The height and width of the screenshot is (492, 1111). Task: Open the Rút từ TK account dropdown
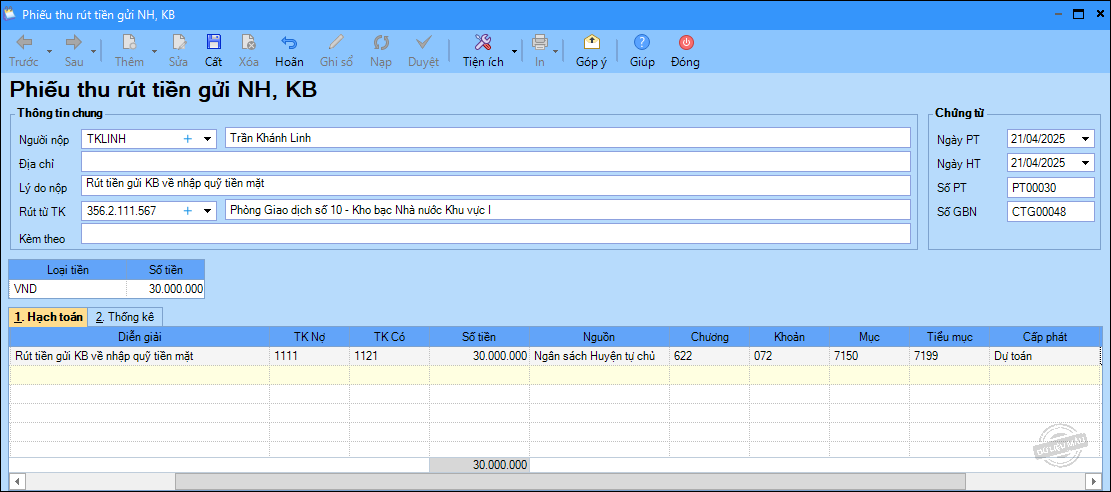click(208, 211)
